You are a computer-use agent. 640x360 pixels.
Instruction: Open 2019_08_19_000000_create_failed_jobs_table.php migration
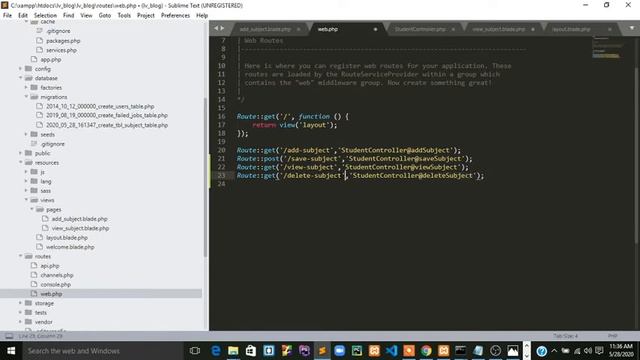click(x=107, y=116)
